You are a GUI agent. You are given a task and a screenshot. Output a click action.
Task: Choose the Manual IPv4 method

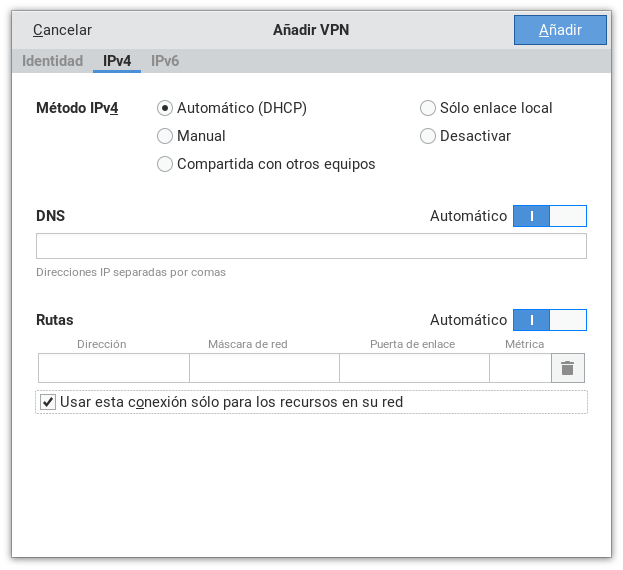coord(166,136)
